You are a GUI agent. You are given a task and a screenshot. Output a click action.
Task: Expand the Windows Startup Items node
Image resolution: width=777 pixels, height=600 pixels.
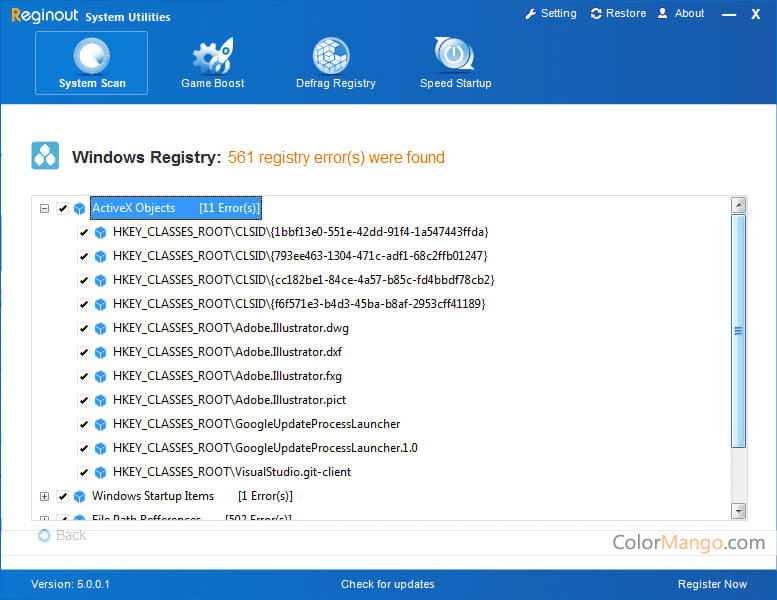pos(44,496)
